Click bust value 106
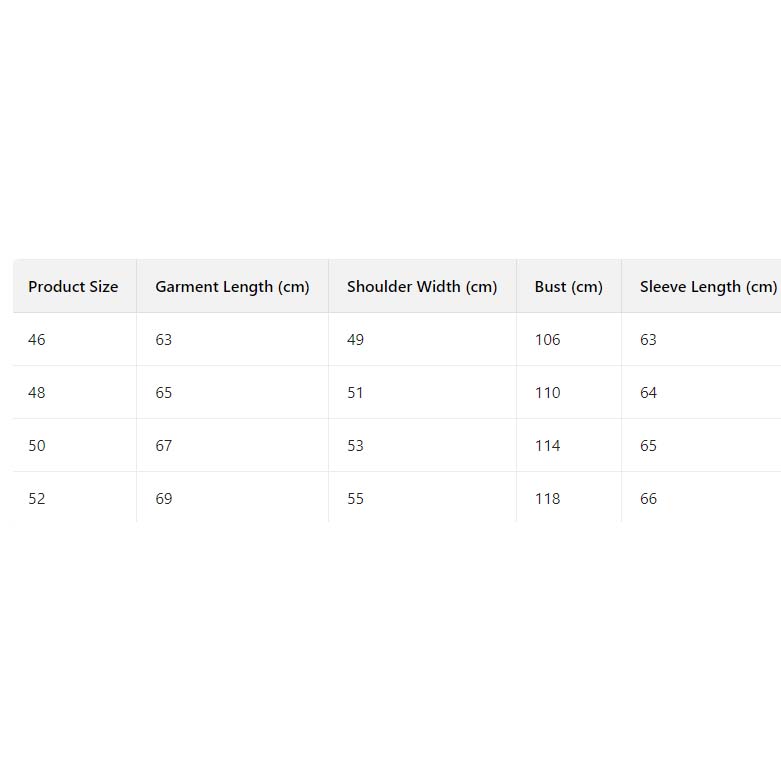This screenshot has width=781, height=781. click(x=548, y=340)
